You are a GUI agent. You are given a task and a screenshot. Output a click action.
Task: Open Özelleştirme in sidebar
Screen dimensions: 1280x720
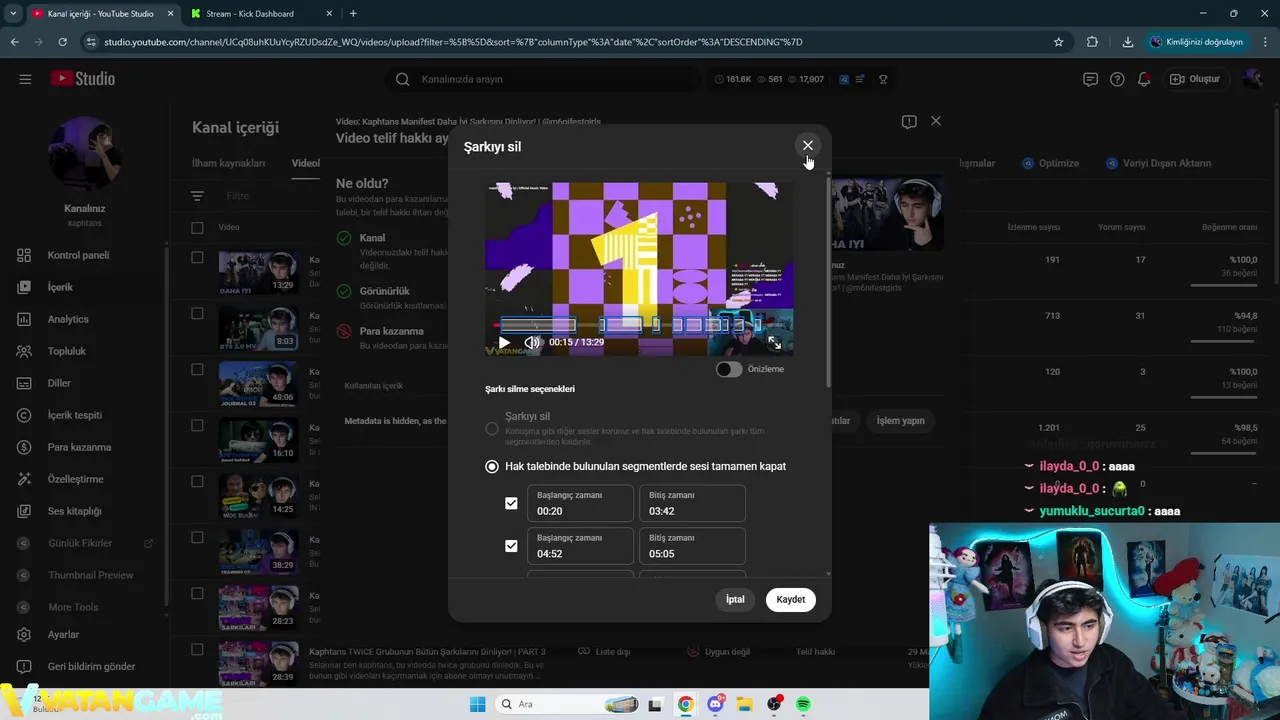point(75,479)
